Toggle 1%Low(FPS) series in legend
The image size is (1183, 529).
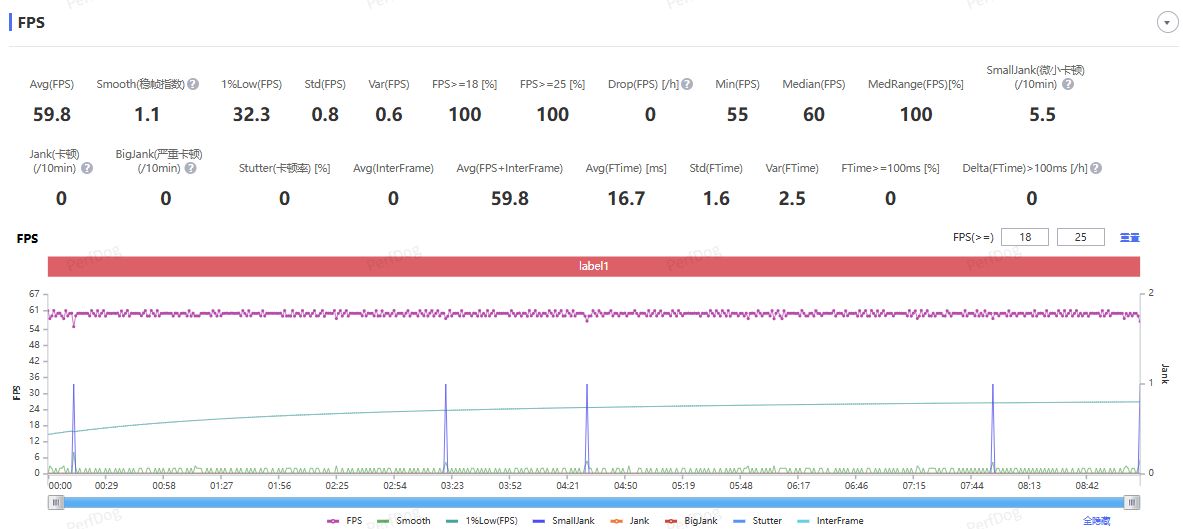point(481,521)
